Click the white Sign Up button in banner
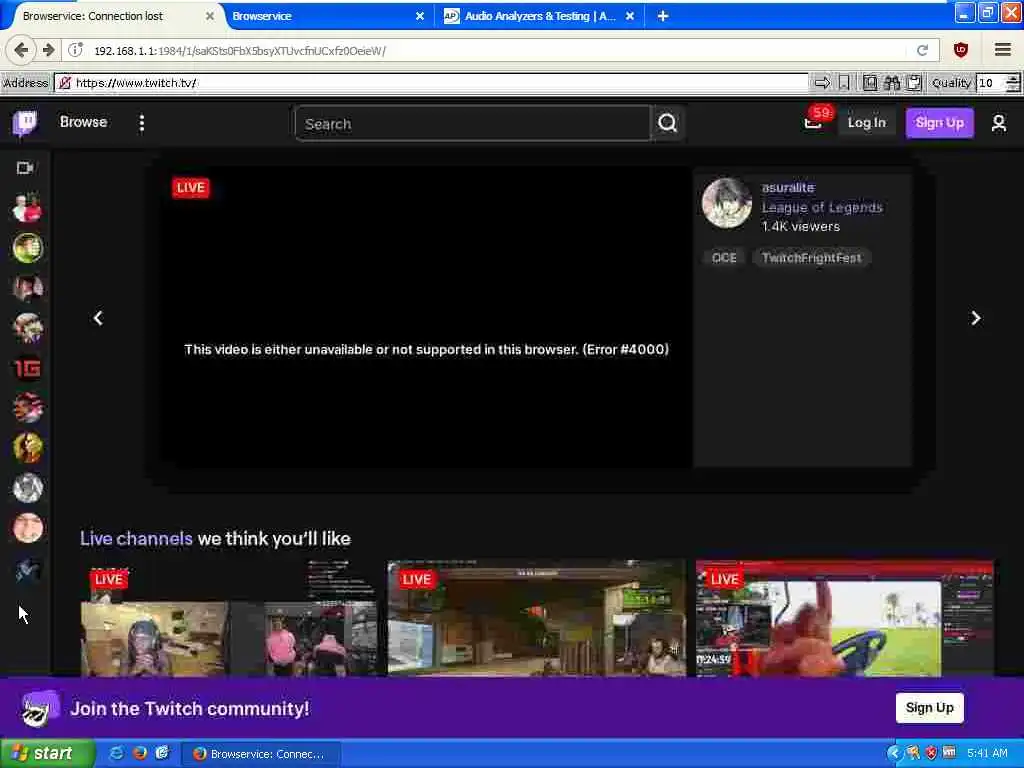This screenshot has height=768, width=1024. (x=929, y=707)
